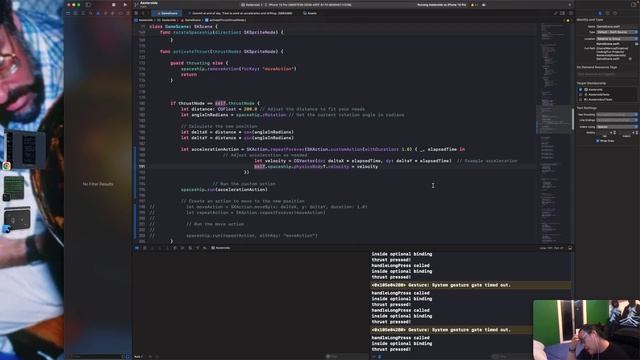The image size is (640, 360).
Task: Open the Debug navigator
Action: (113, 13)
